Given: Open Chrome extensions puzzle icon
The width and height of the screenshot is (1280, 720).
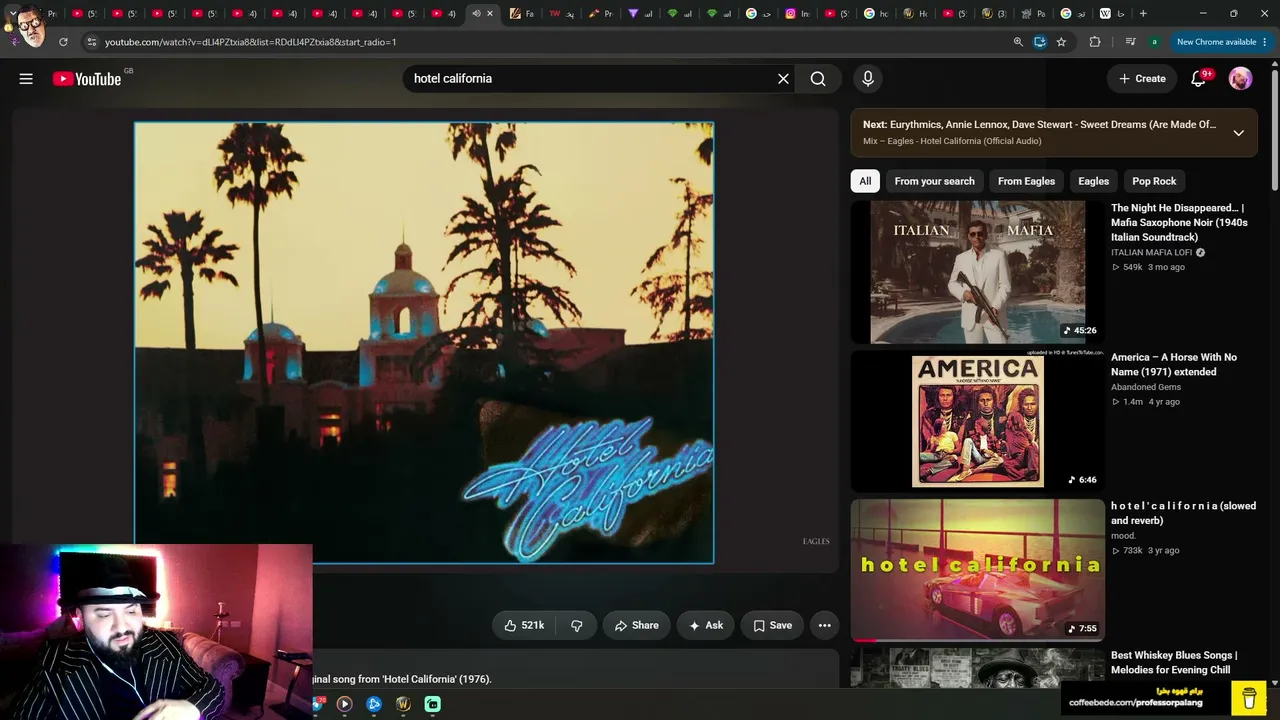Looking at the screenshot, I should pyautogui.click(x=1095, y=42).
